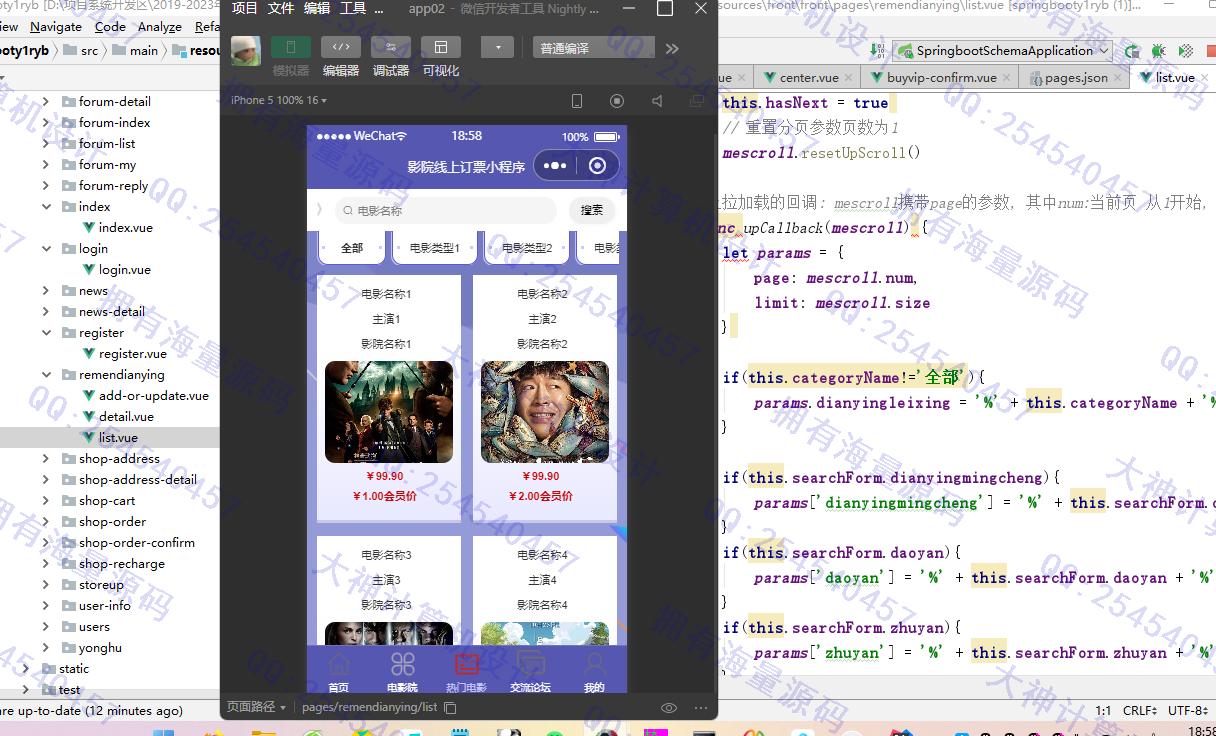Open the Navigate menu in IDE
1216x736 pixels.
coord(56,27)
